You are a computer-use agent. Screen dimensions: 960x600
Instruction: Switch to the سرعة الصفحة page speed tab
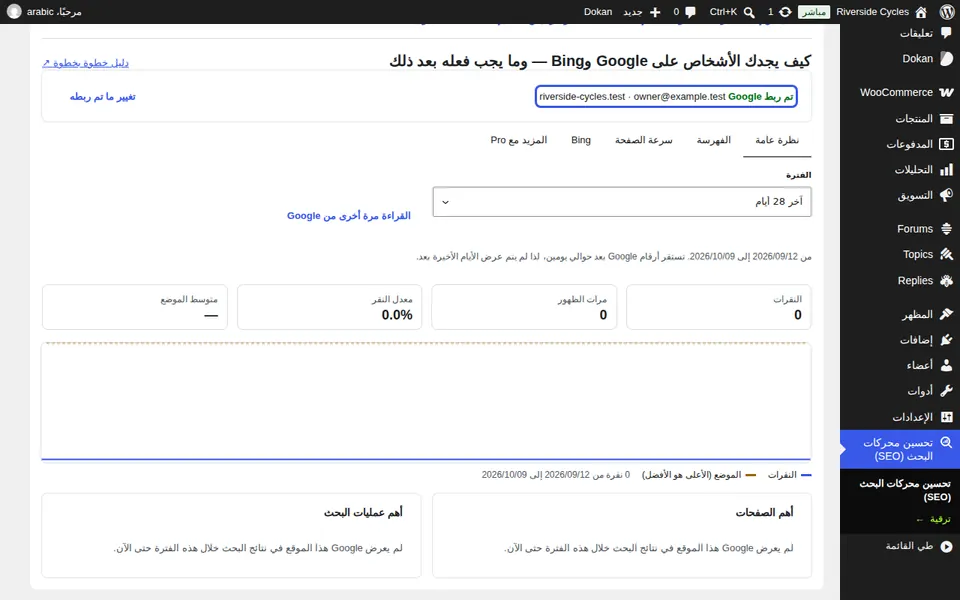tap(643, 140)
